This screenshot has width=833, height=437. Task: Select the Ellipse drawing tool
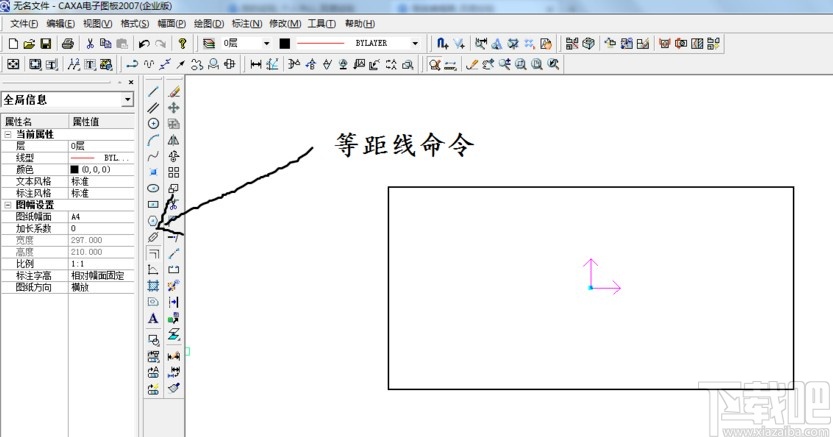(x=153, y=188)
